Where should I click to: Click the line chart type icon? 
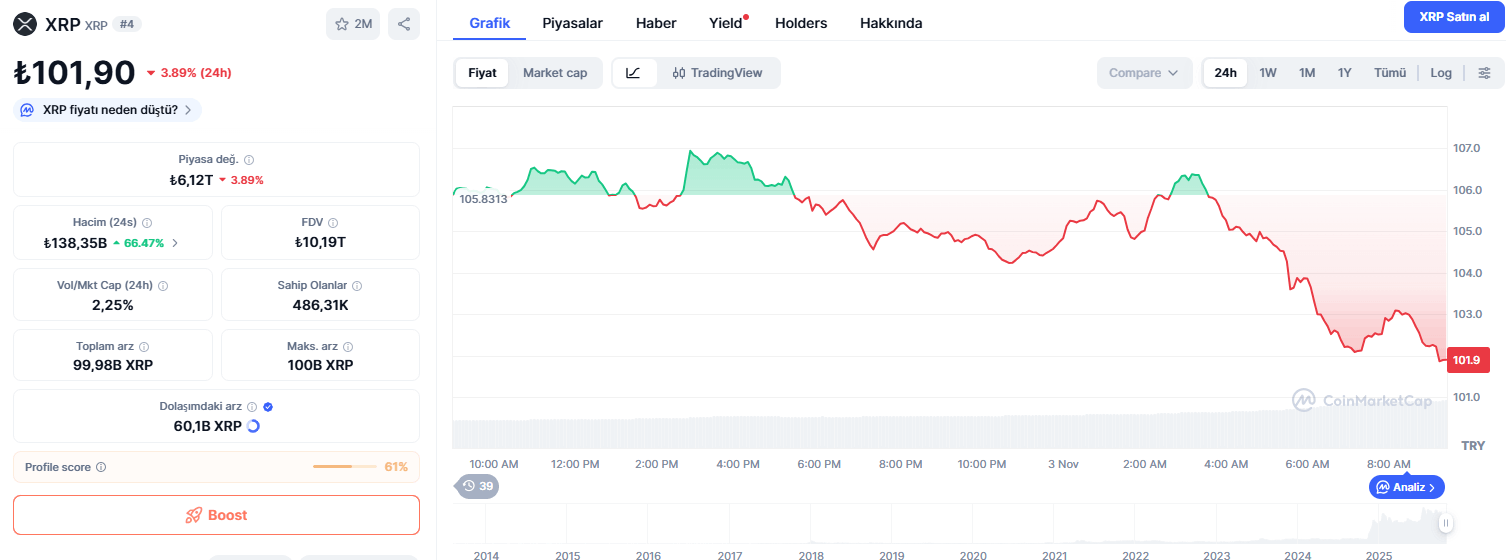pos(634,73)
